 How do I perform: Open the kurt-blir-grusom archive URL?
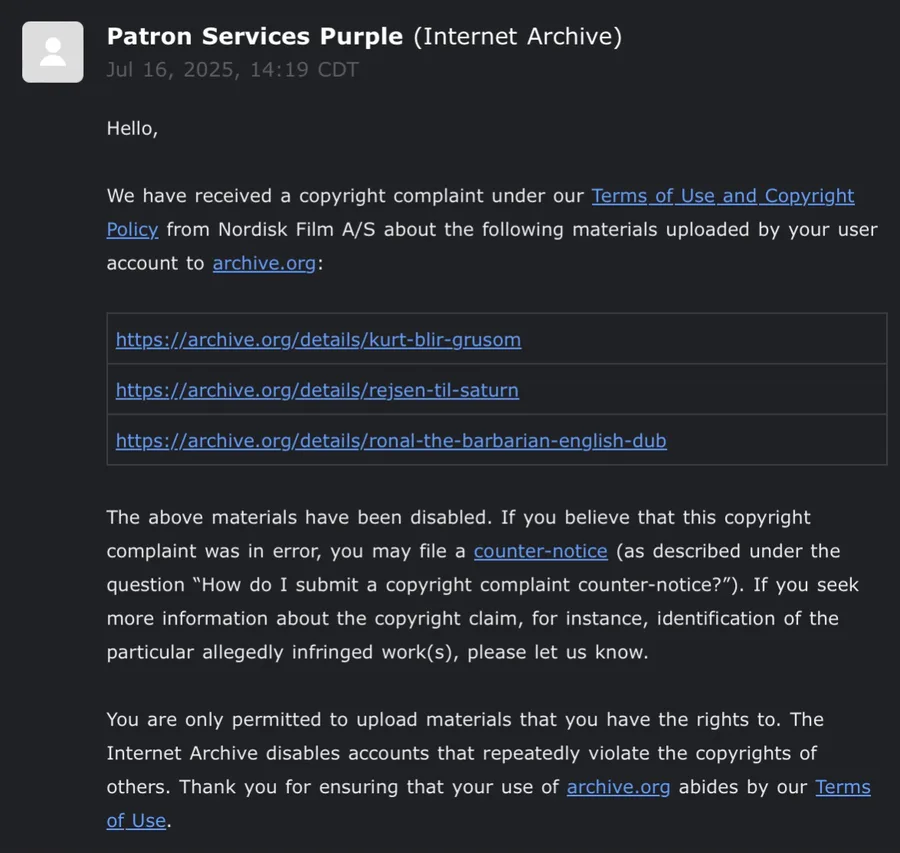coord(319,339)
